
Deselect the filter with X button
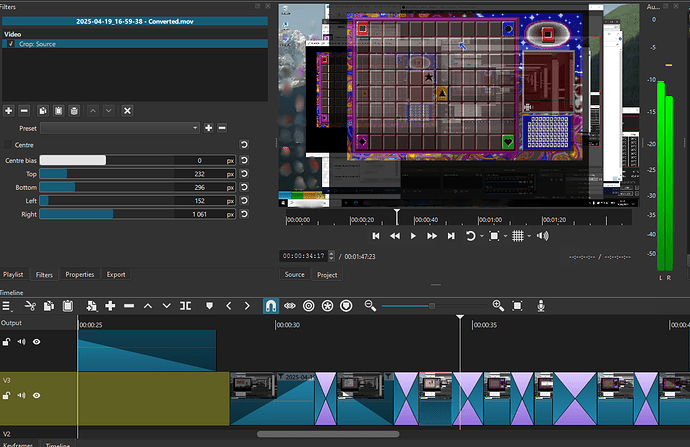tap(127, 111)
